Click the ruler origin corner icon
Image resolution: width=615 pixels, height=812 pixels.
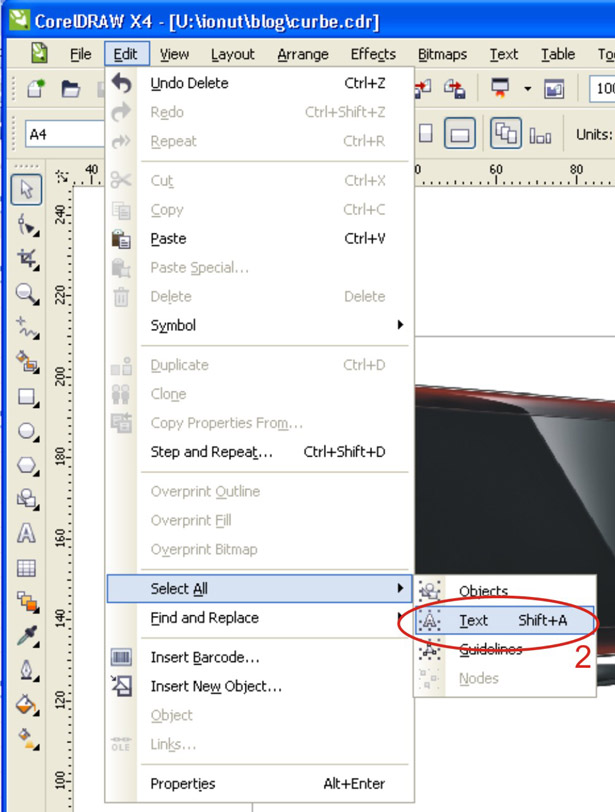click(62, 177)
